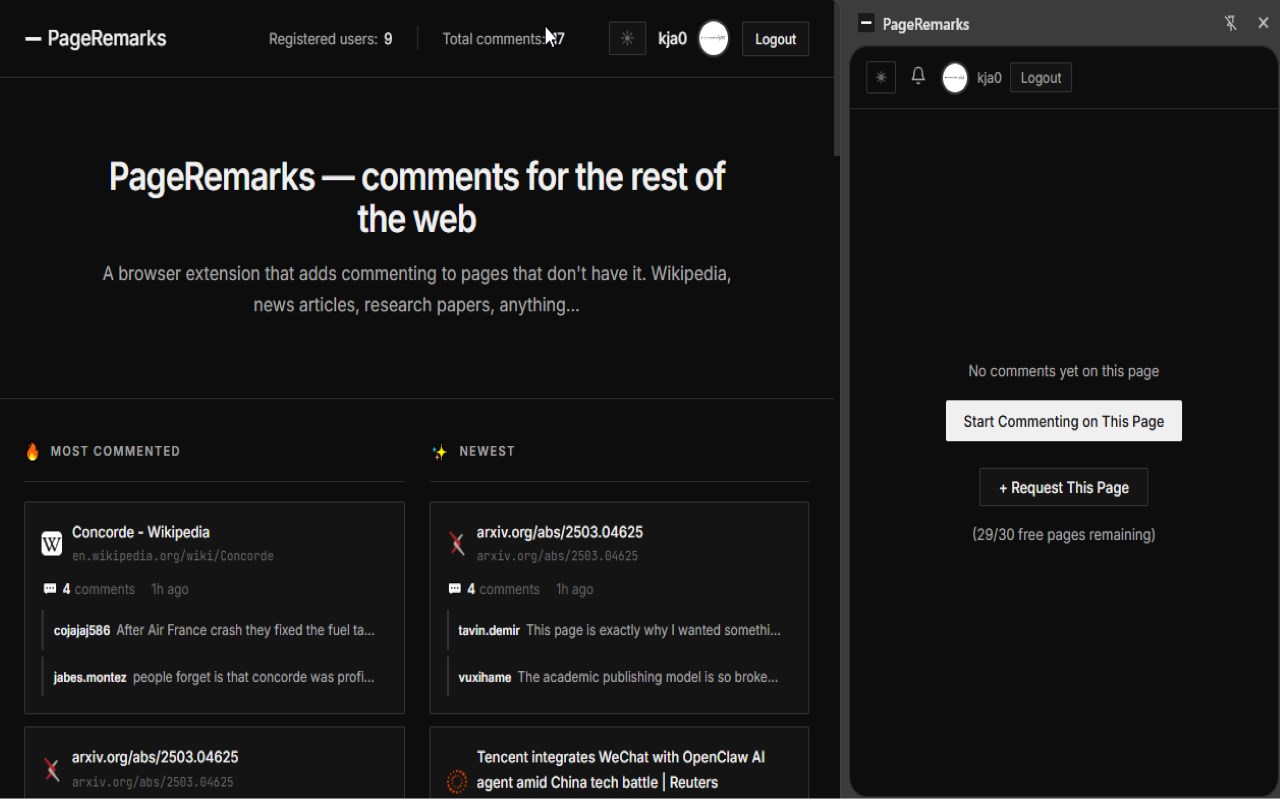
Task: Click the main page vertical scrollbar
Action: pyautogui.click(x=837, y=80)
